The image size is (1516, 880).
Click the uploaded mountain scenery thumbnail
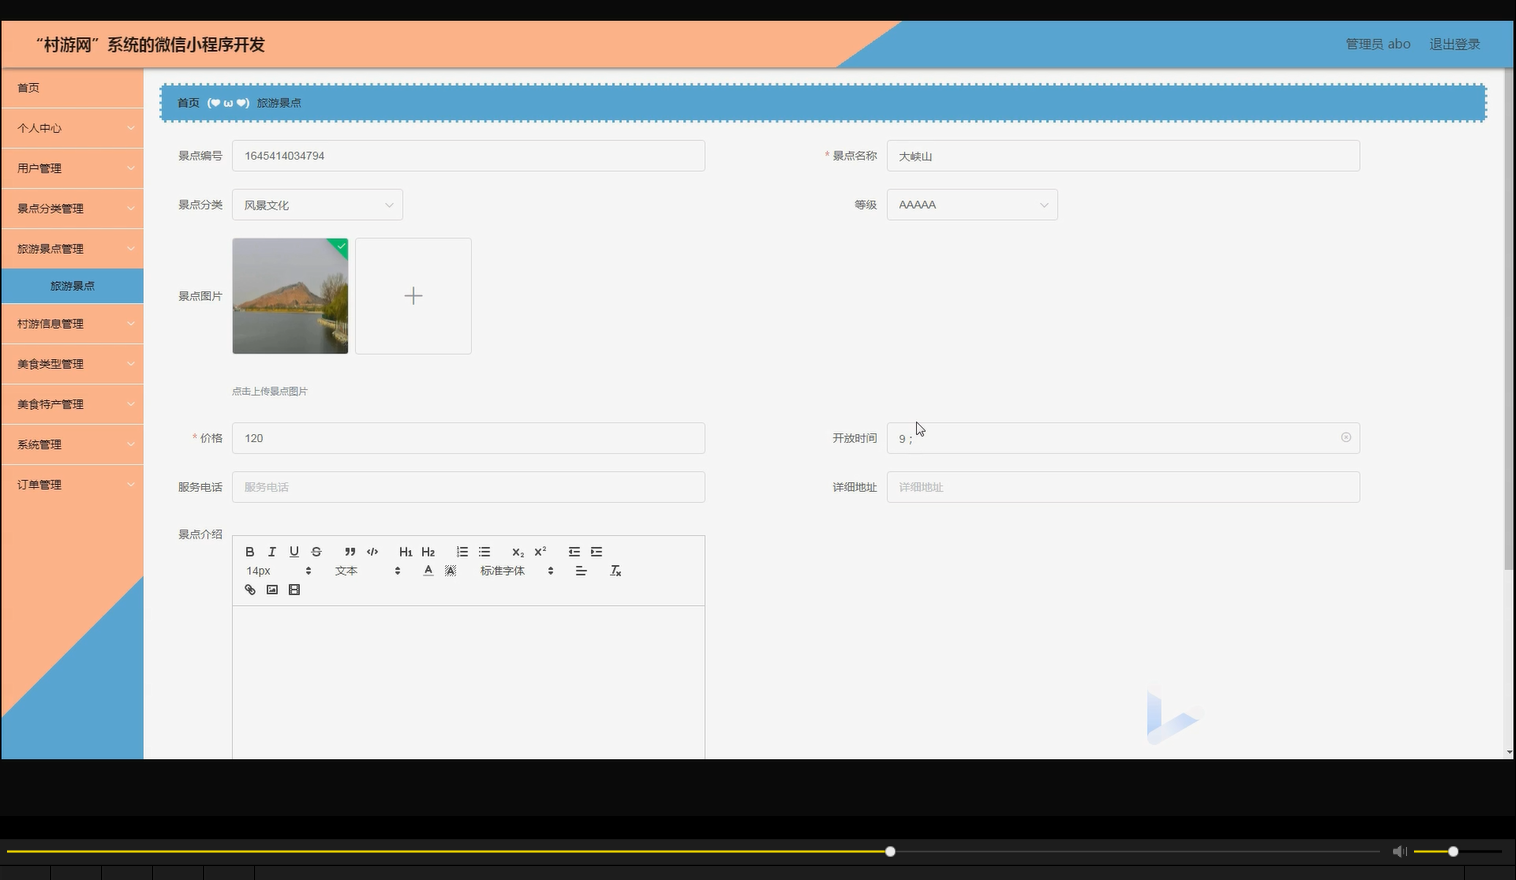(290, 296)
